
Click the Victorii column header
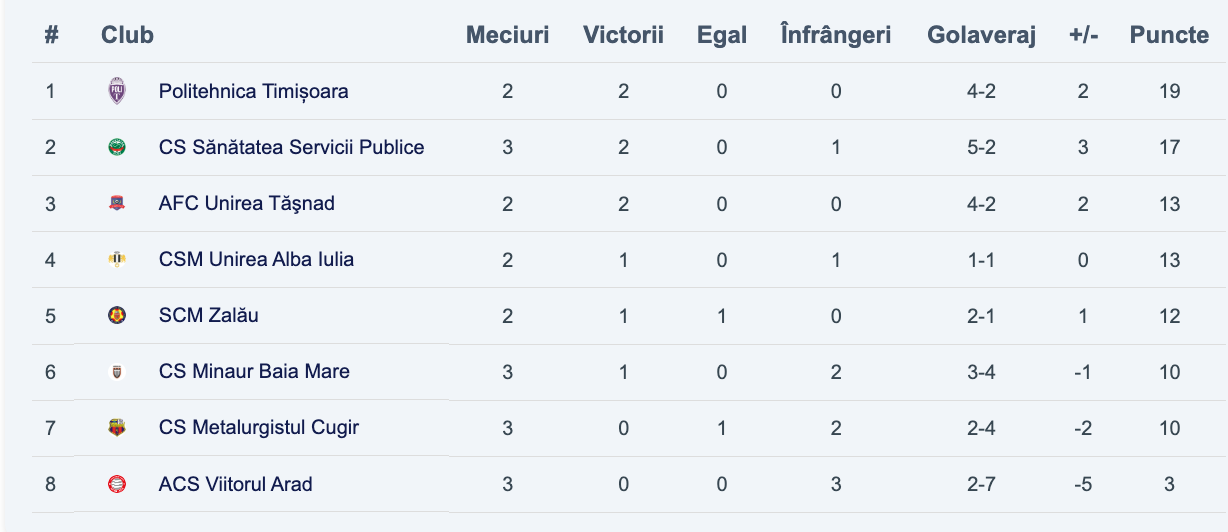[x=623, y=35]
